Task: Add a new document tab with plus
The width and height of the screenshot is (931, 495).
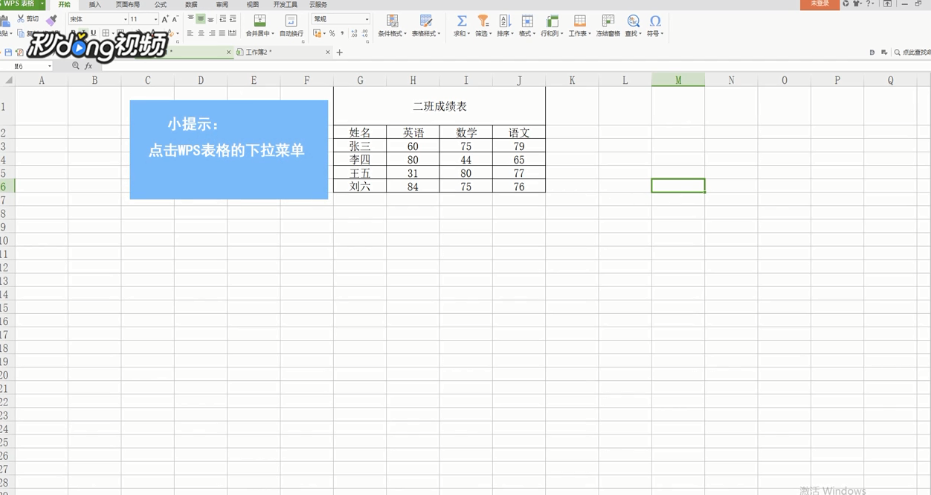Action: (340, 52)
